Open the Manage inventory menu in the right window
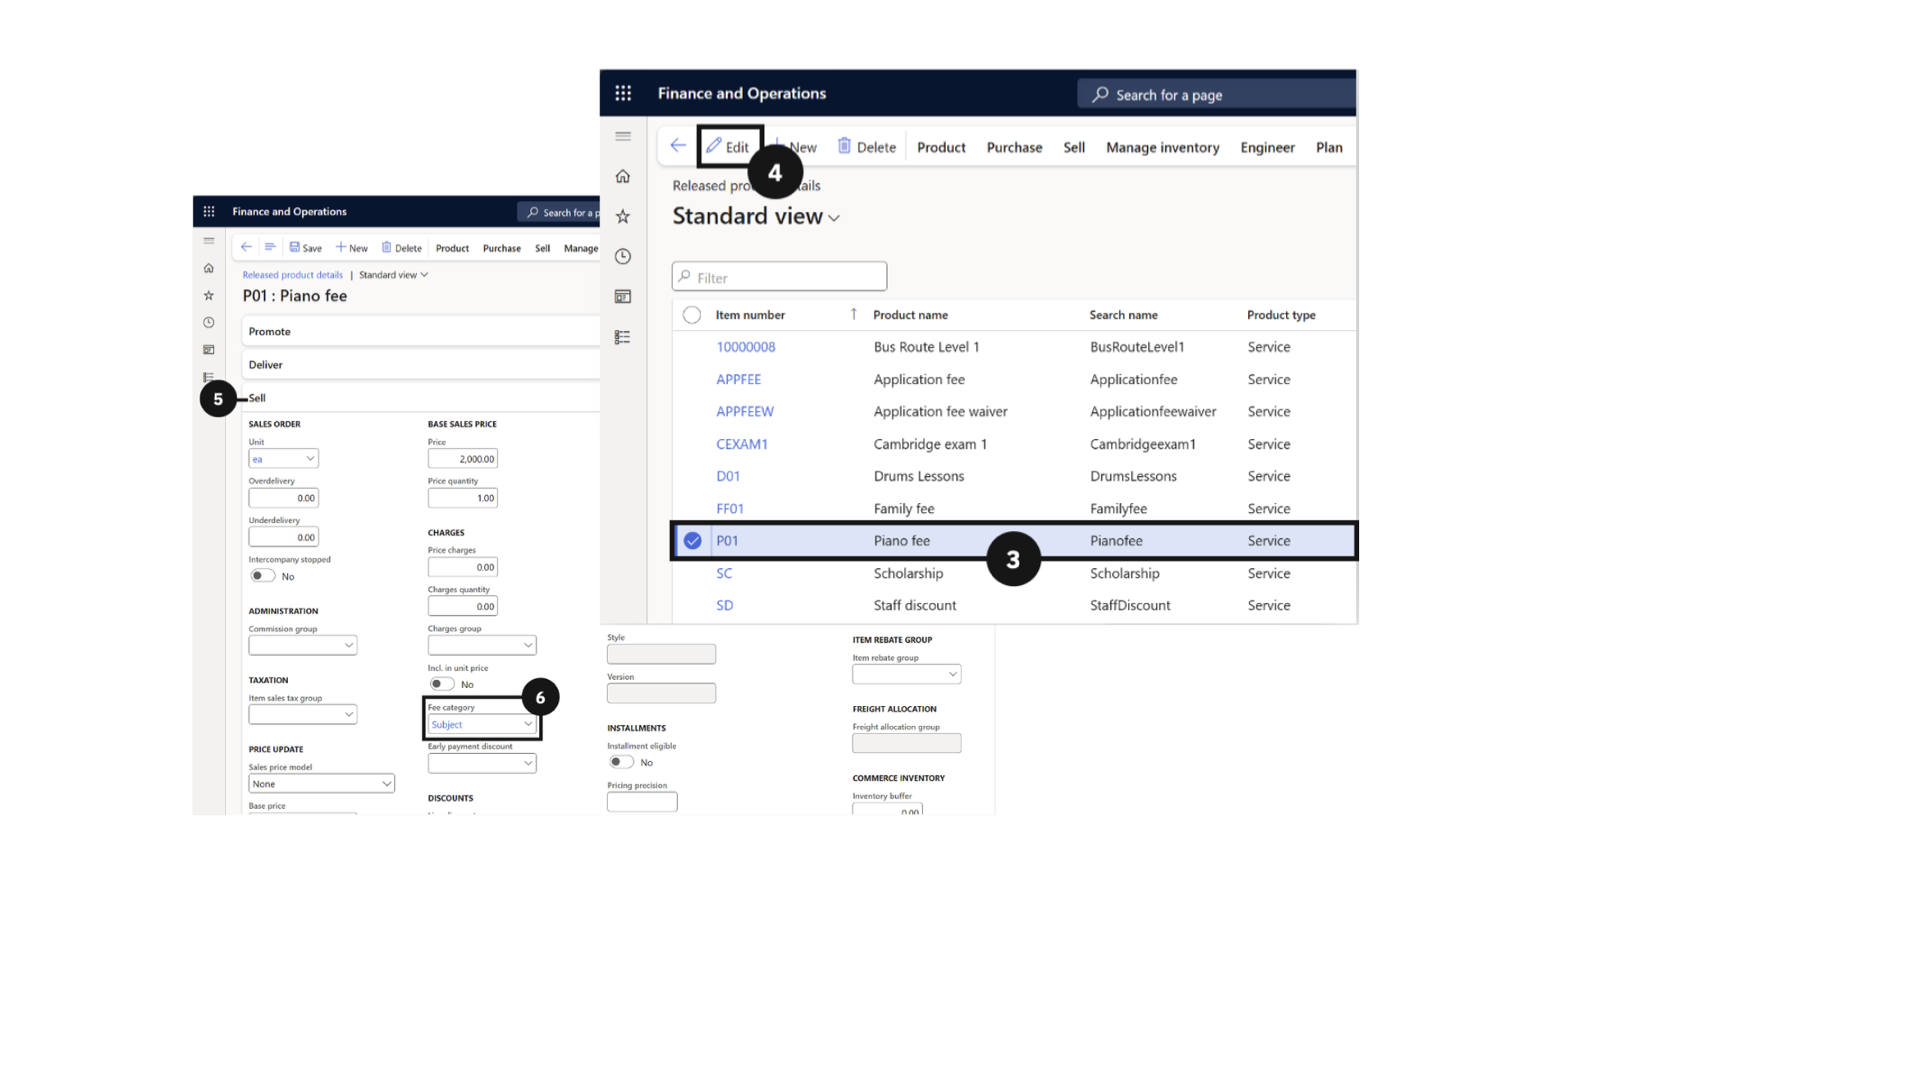This screenshot has height=1080, width=1920. 1162,147
